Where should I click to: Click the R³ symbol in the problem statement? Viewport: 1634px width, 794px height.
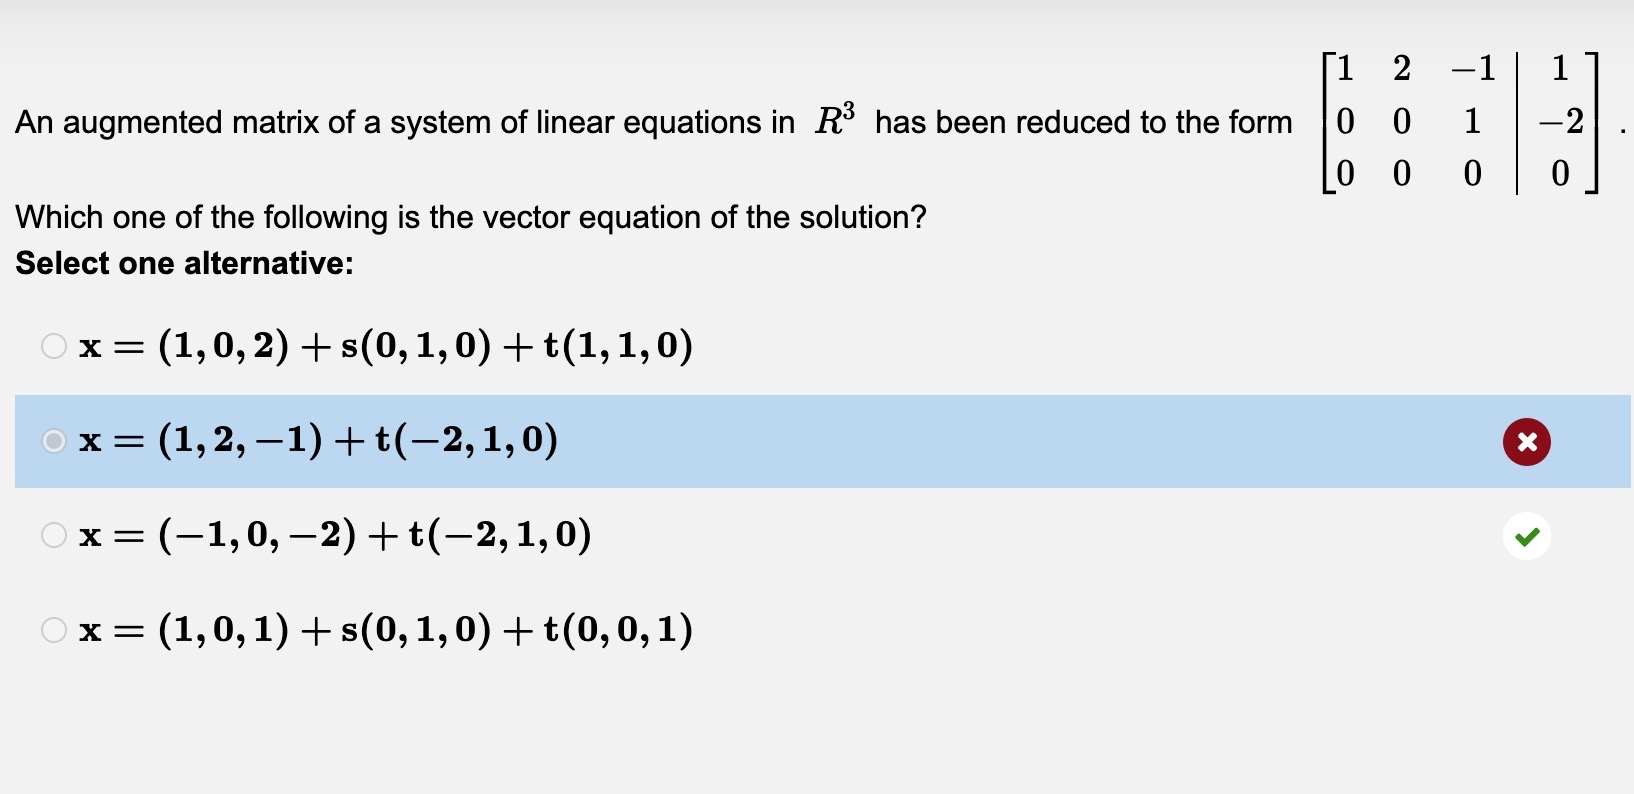click(836, 118)
